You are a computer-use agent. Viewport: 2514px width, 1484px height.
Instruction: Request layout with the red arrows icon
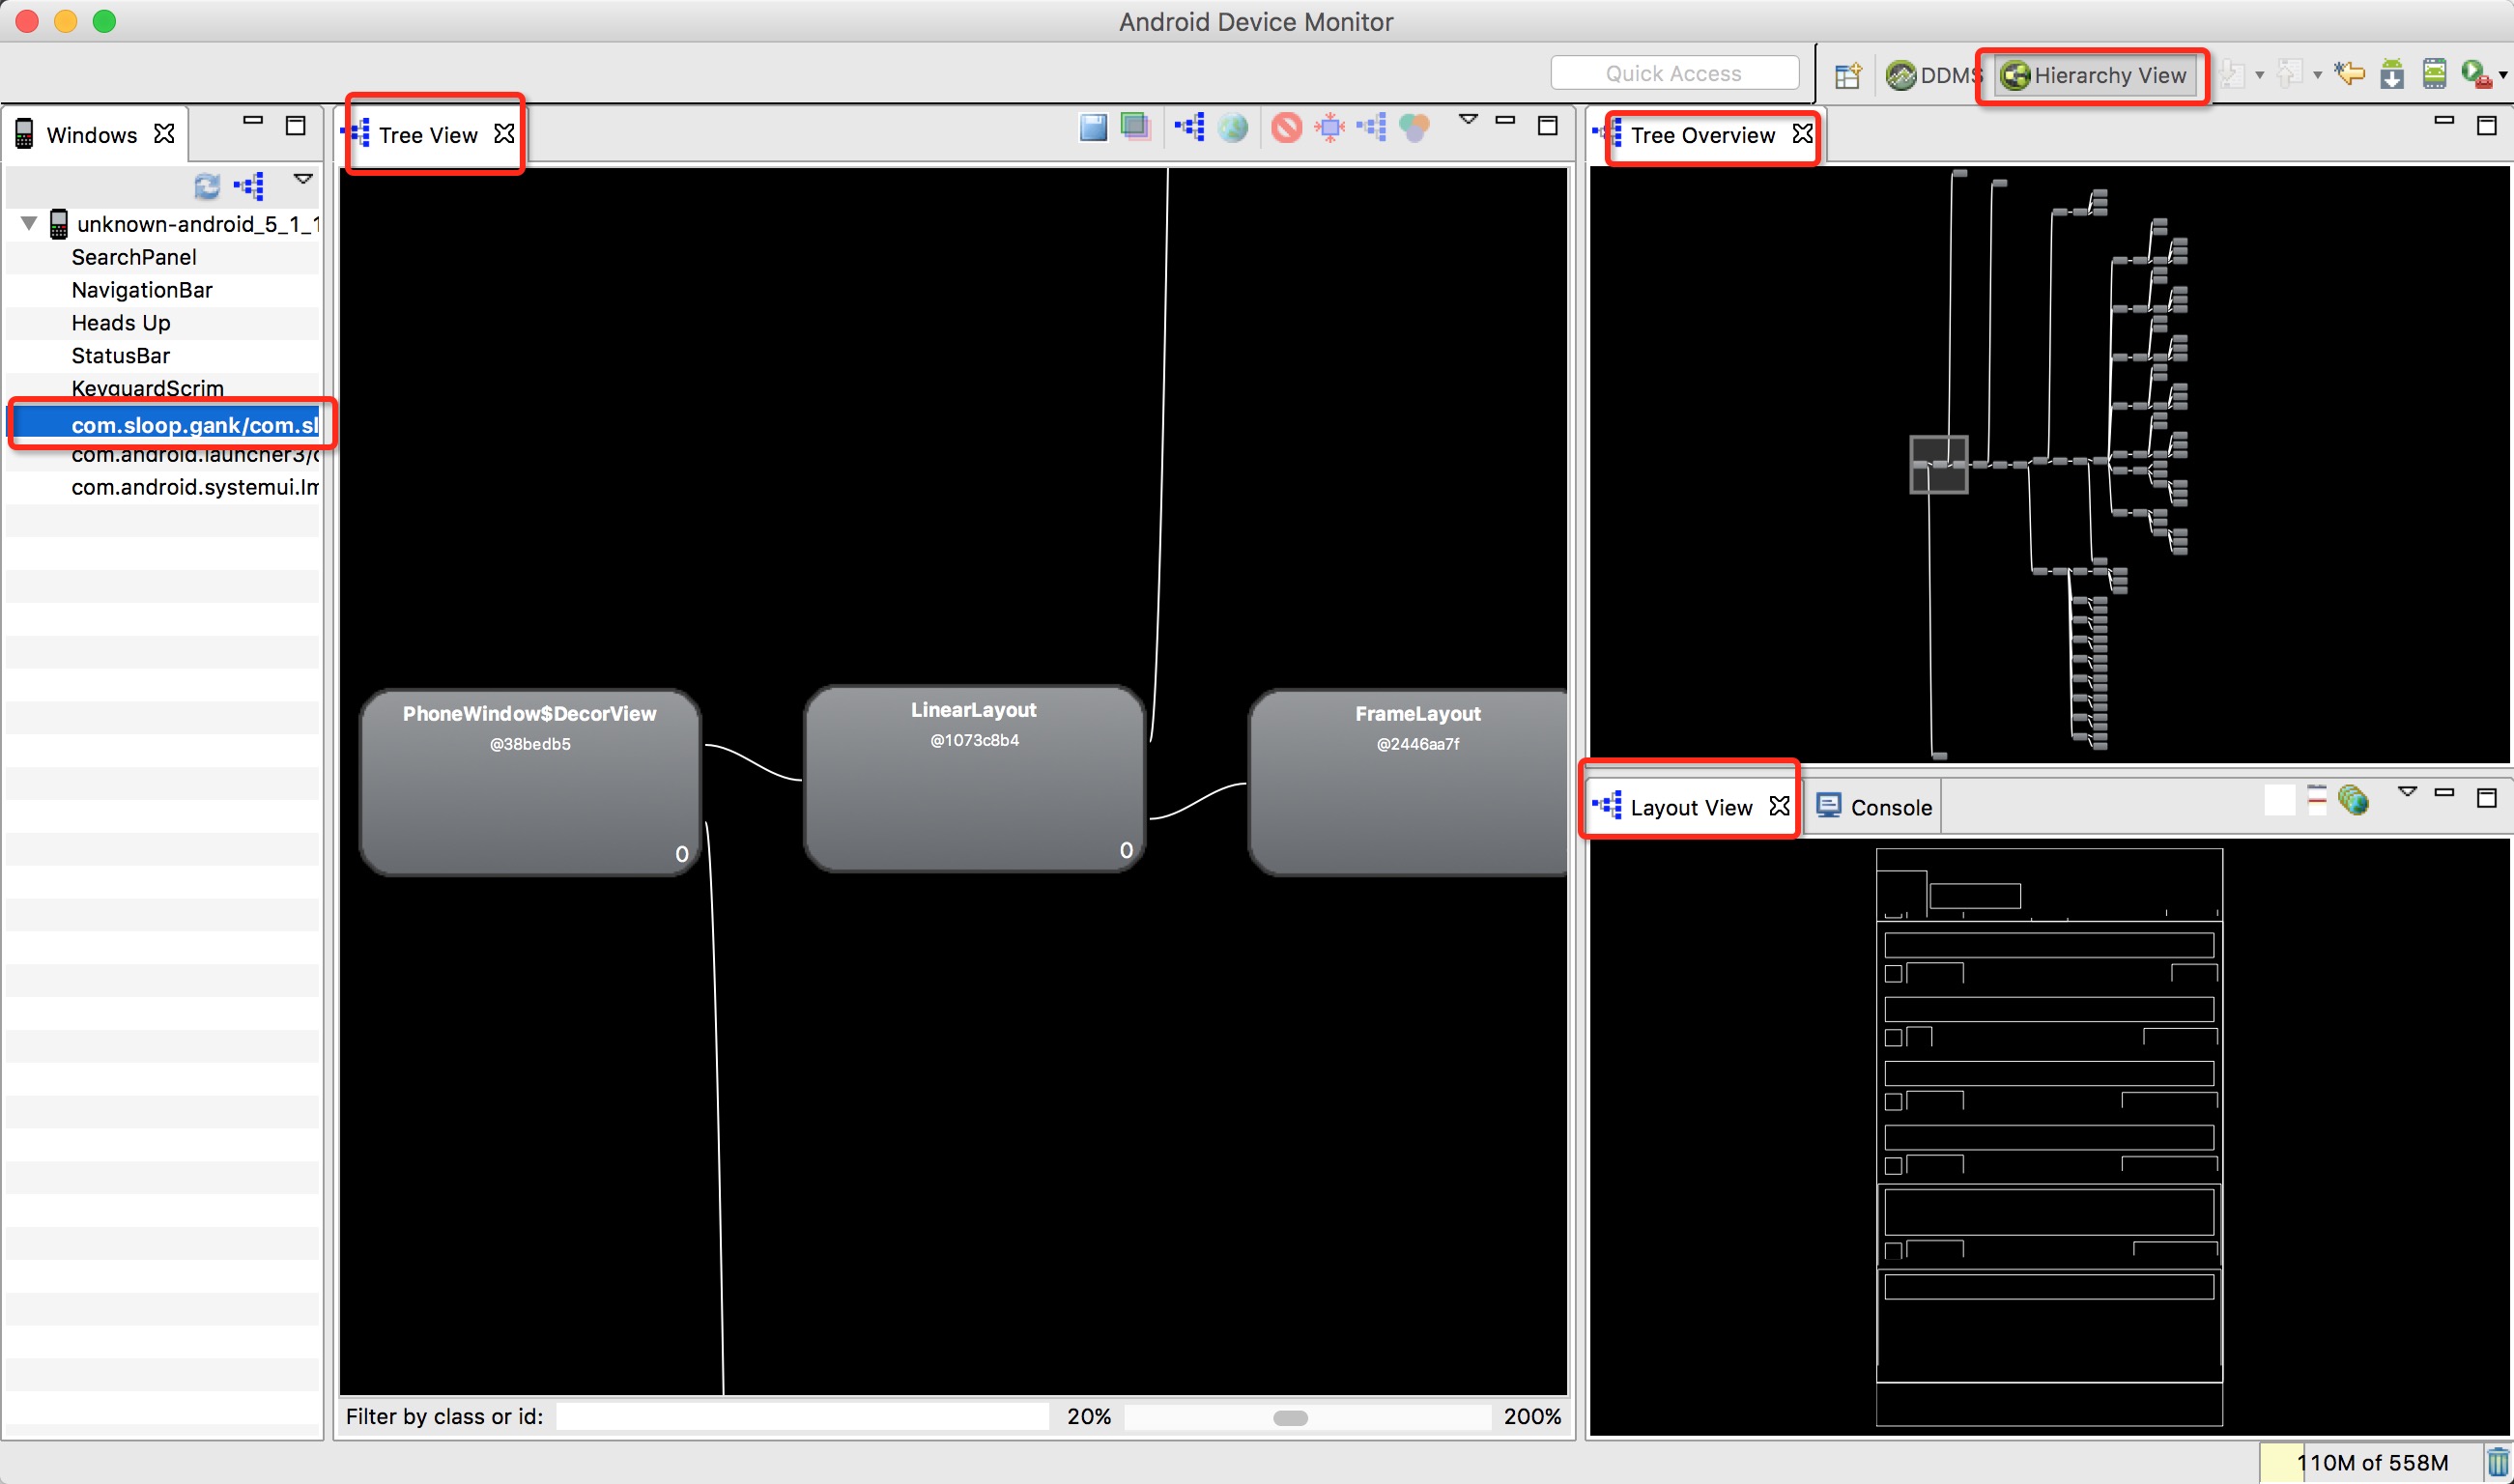point(1330,127)
